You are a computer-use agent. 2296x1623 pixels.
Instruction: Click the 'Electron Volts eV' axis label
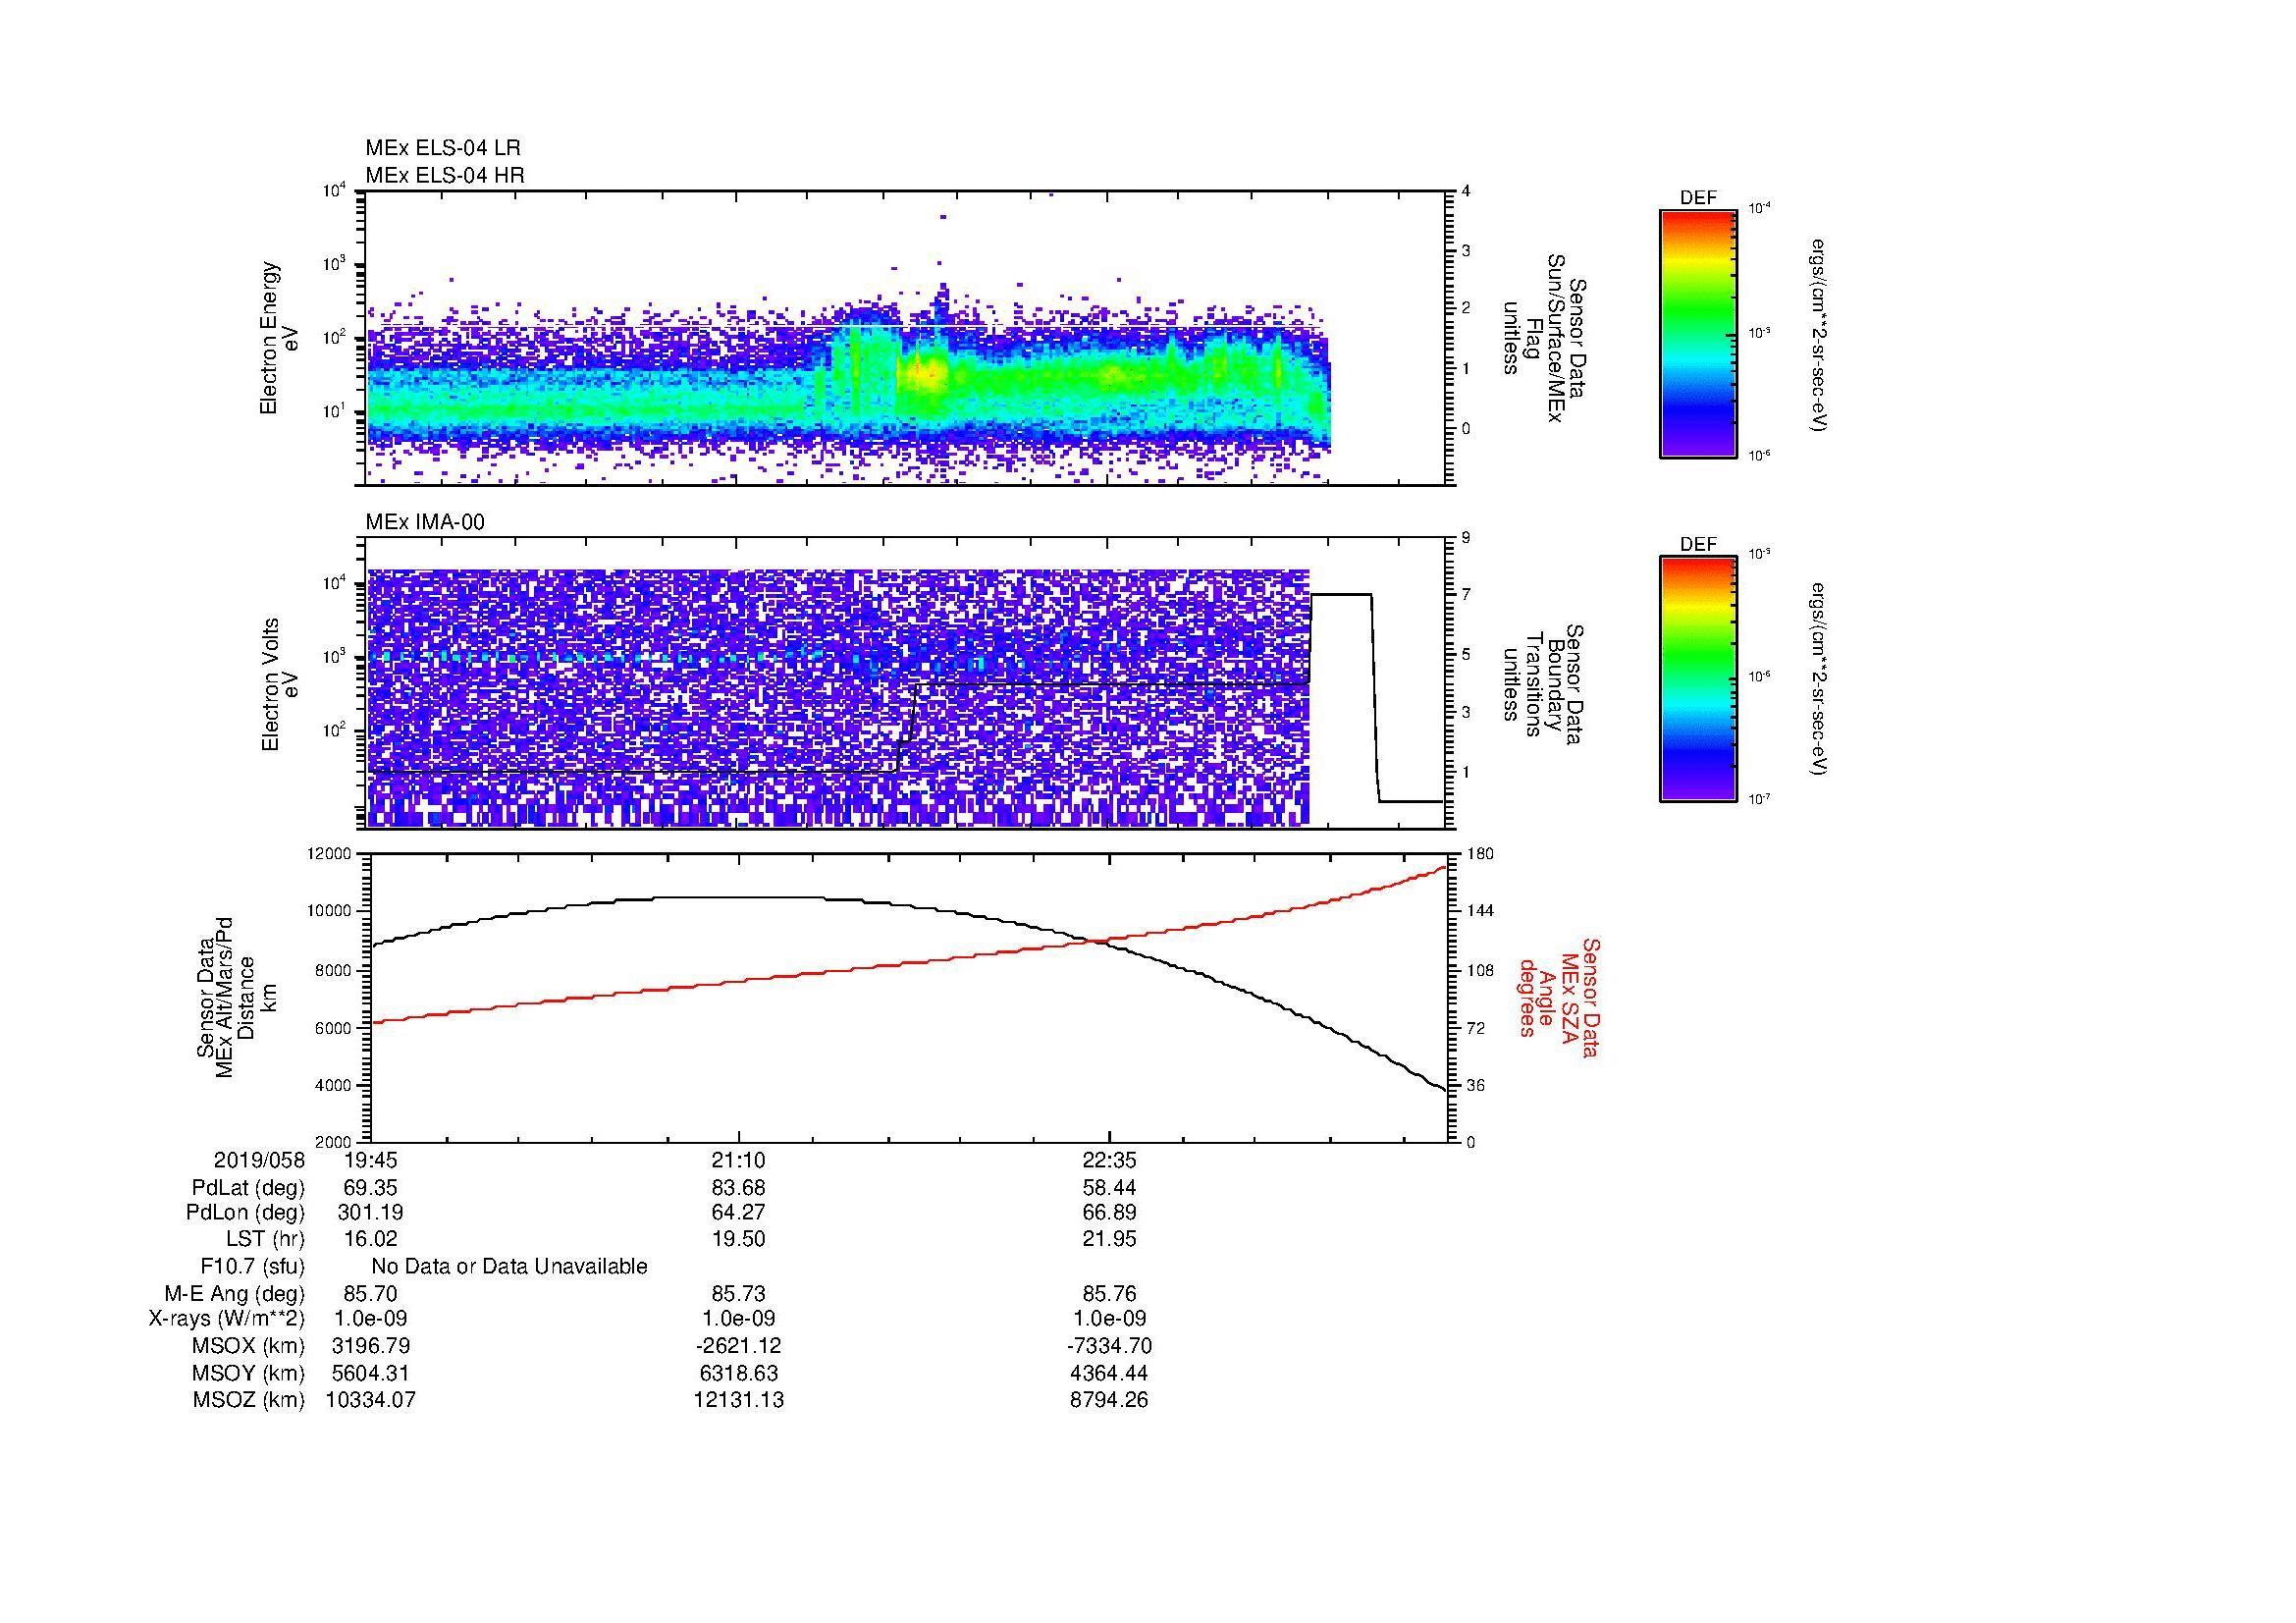(x=280, y=685)
